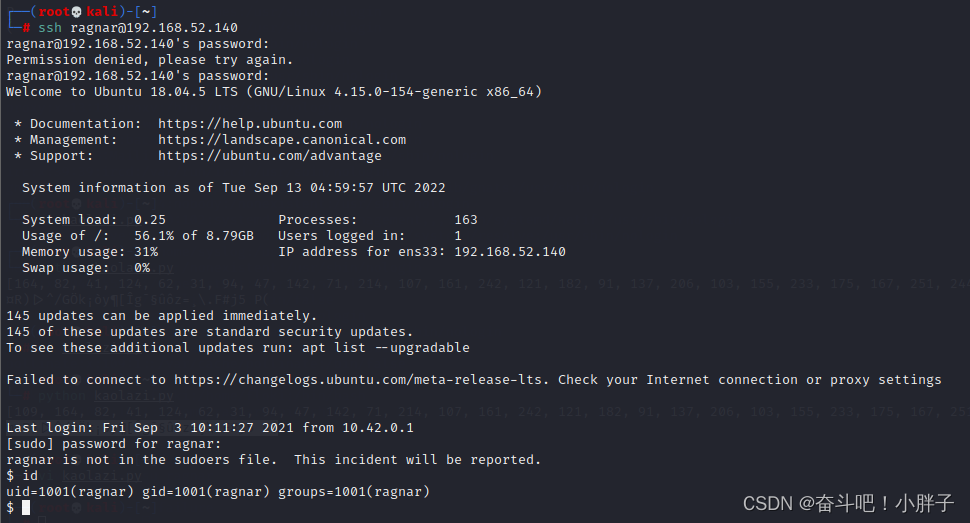
Task: Click the '[sudo] password for ragnar' line
Action: coord(114,444)
